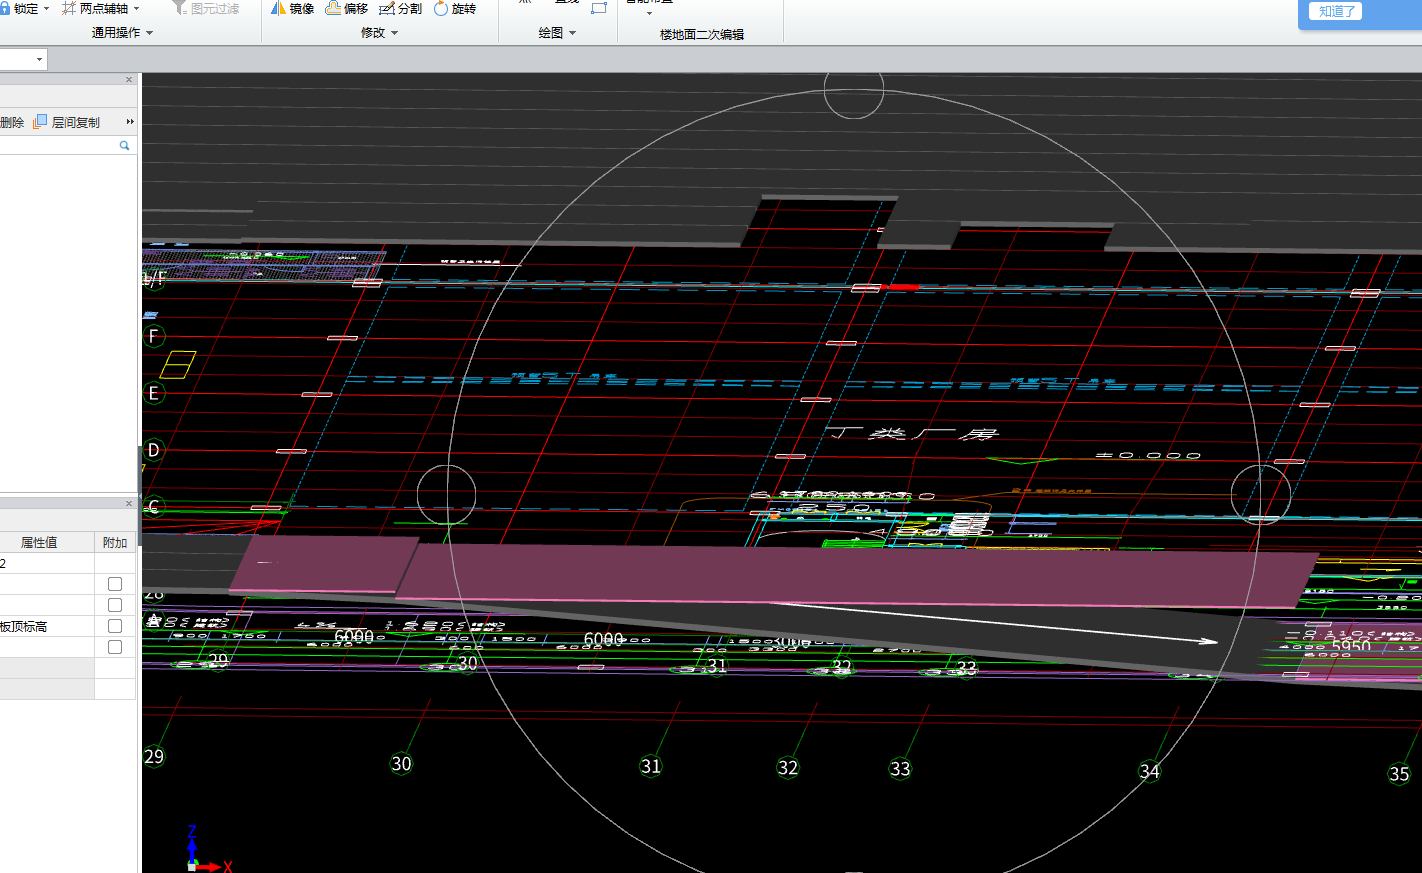Open the 两点辅轴 dropdown arrow
The width and height of the screenshot is (1422, 873).
point(137,9)
